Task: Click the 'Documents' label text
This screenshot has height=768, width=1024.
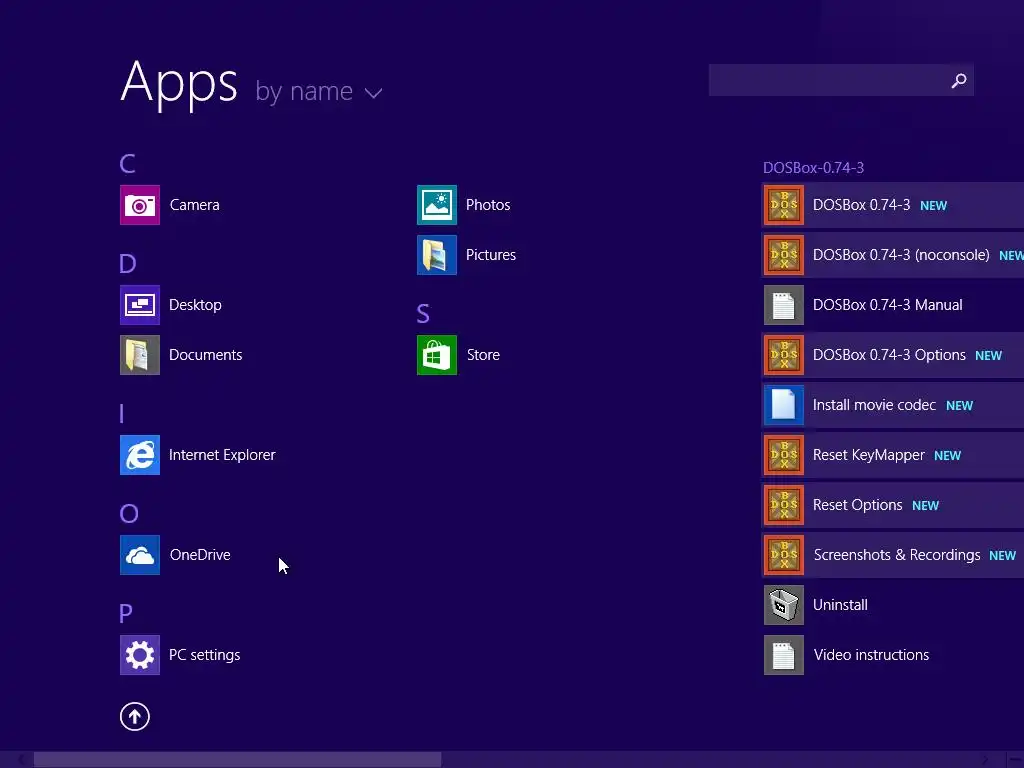Action: (206, 355)
